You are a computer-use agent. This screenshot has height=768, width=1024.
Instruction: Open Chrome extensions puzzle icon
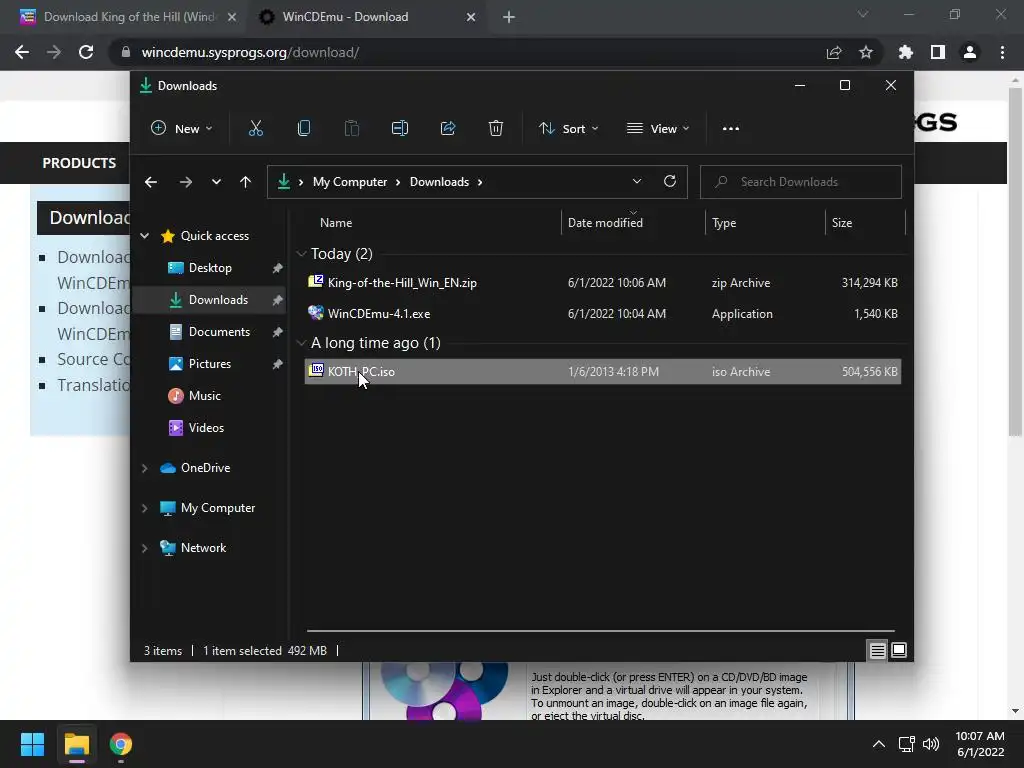(x=906, y=52)
